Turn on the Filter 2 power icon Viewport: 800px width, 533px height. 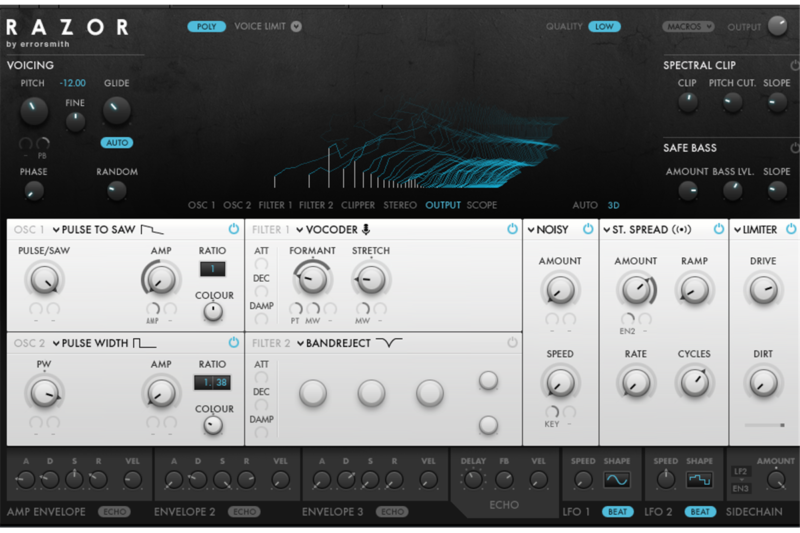point(512,343)
